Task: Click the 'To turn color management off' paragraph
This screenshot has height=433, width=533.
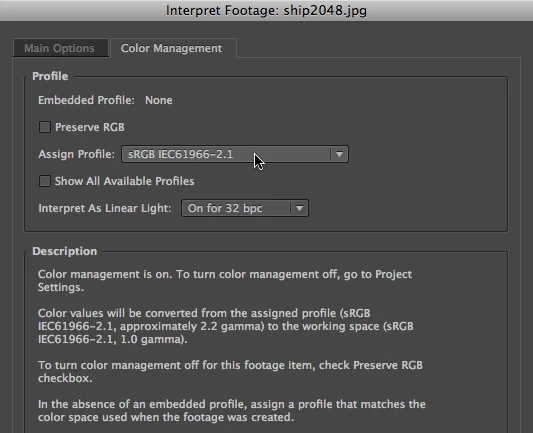Action: (230, 371)
